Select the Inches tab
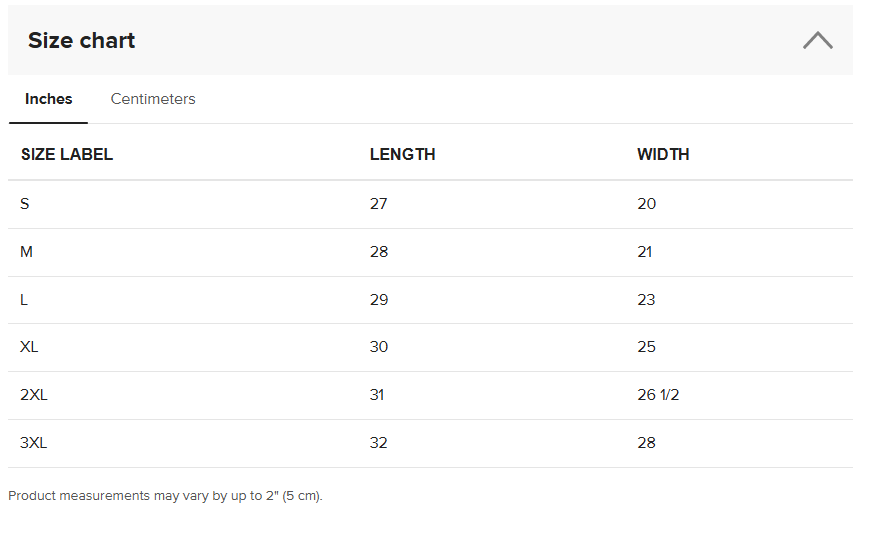The image size is (873, 545). pyautogui.click(x=48, y=99)
